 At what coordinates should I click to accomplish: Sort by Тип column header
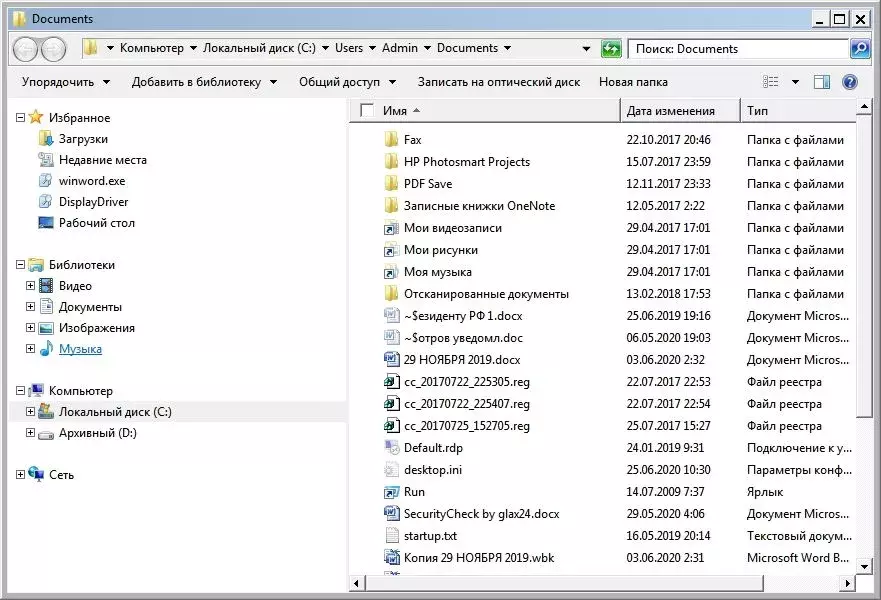(x=798, y=111)
